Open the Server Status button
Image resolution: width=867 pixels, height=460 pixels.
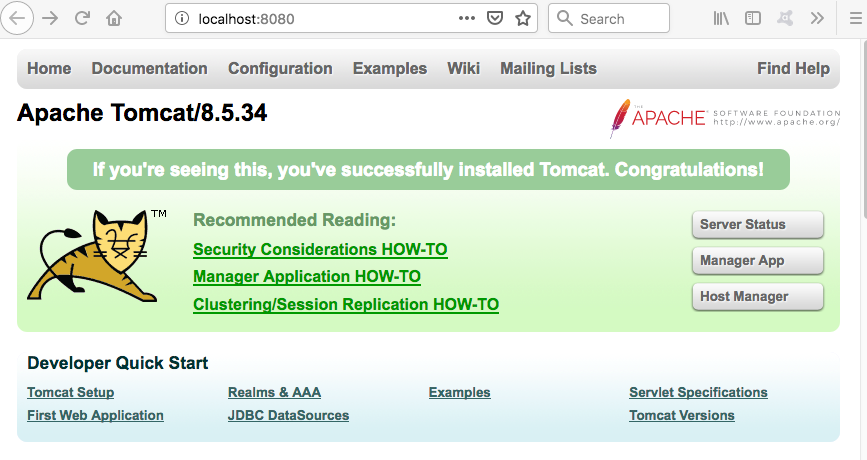(758, 224)
